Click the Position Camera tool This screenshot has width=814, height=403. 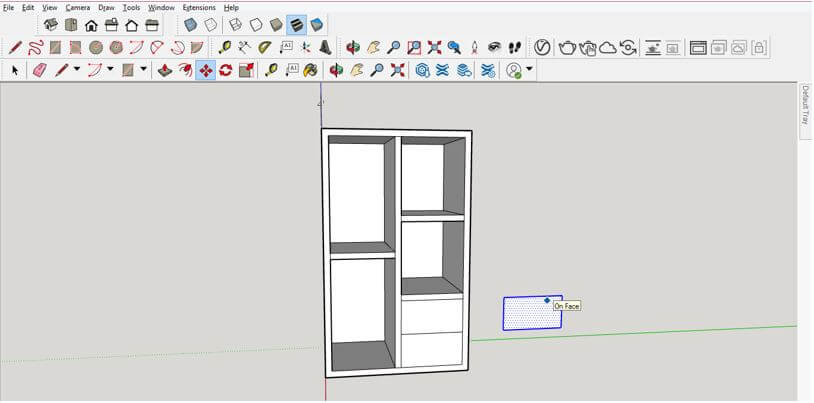474,48
